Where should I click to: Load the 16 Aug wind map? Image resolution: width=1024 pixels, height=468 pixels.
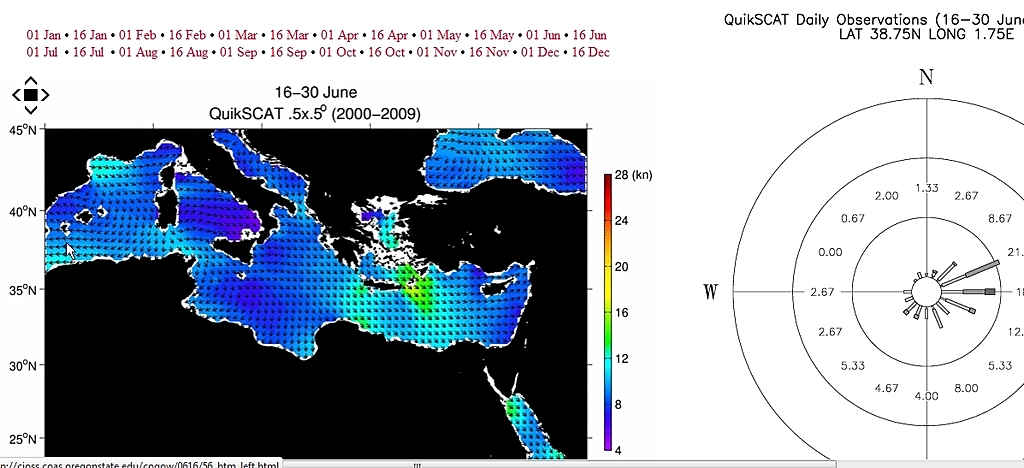coord(189,52)
